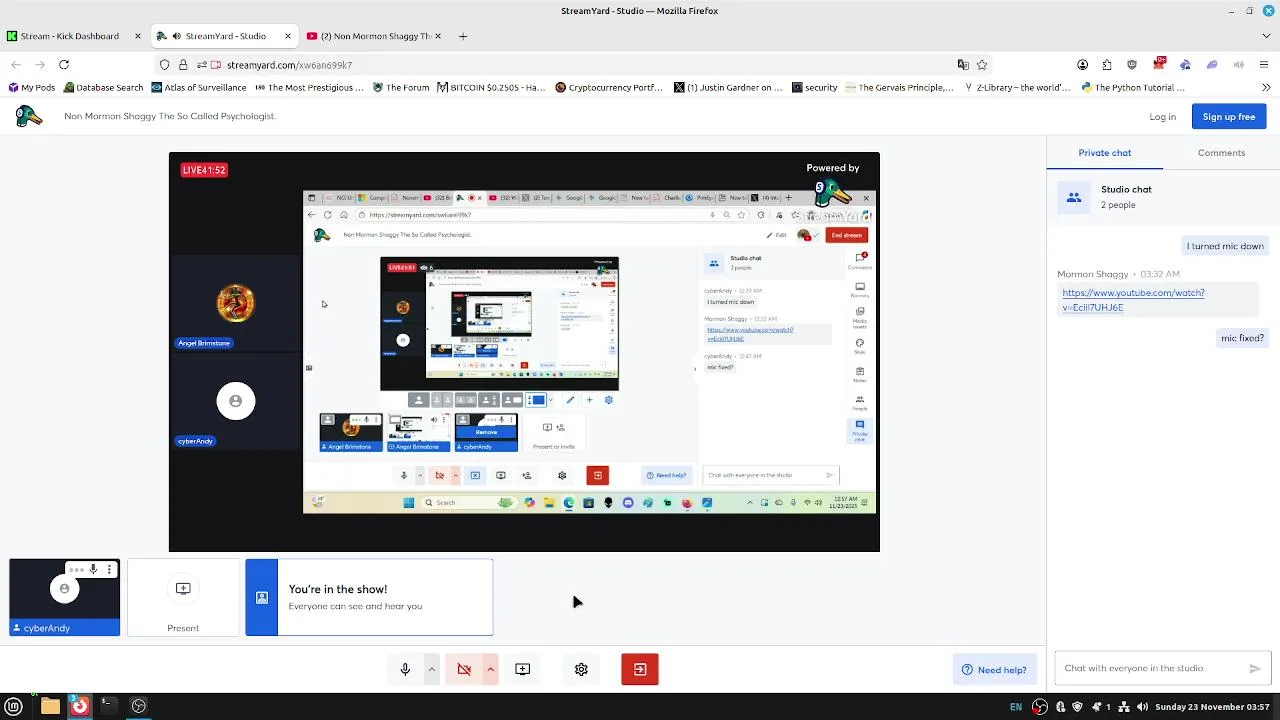The image size is (1280, 720).
Task: Open the Present screen share tile
Action: (x=183, y=598)
